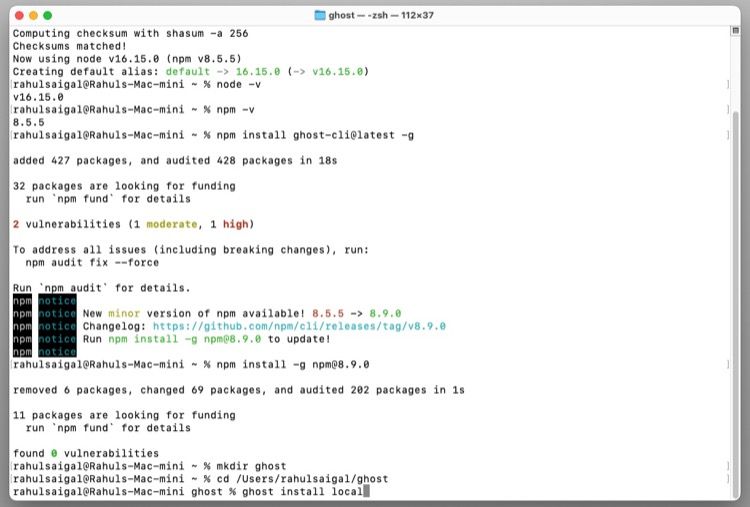750x507 pixels.
Task: Click the red 'high' vulnerability word
Action: [x=235, y=224]
